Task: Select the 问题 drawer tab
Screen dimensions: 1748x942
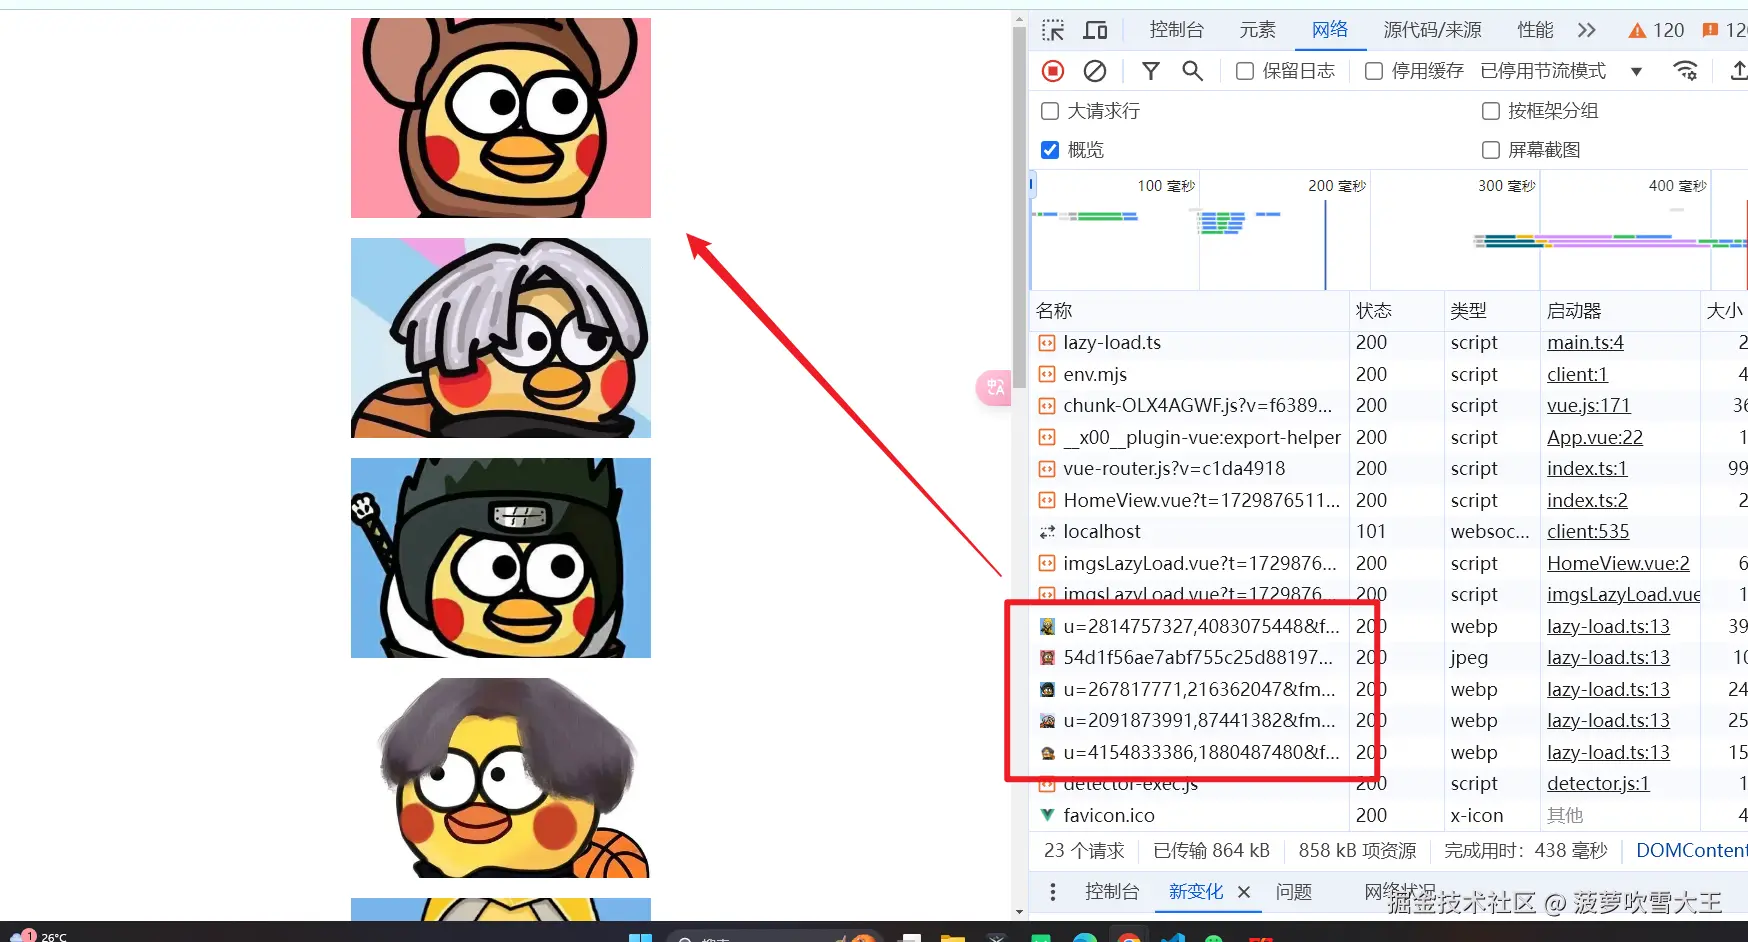Action: pos(1293,891)
